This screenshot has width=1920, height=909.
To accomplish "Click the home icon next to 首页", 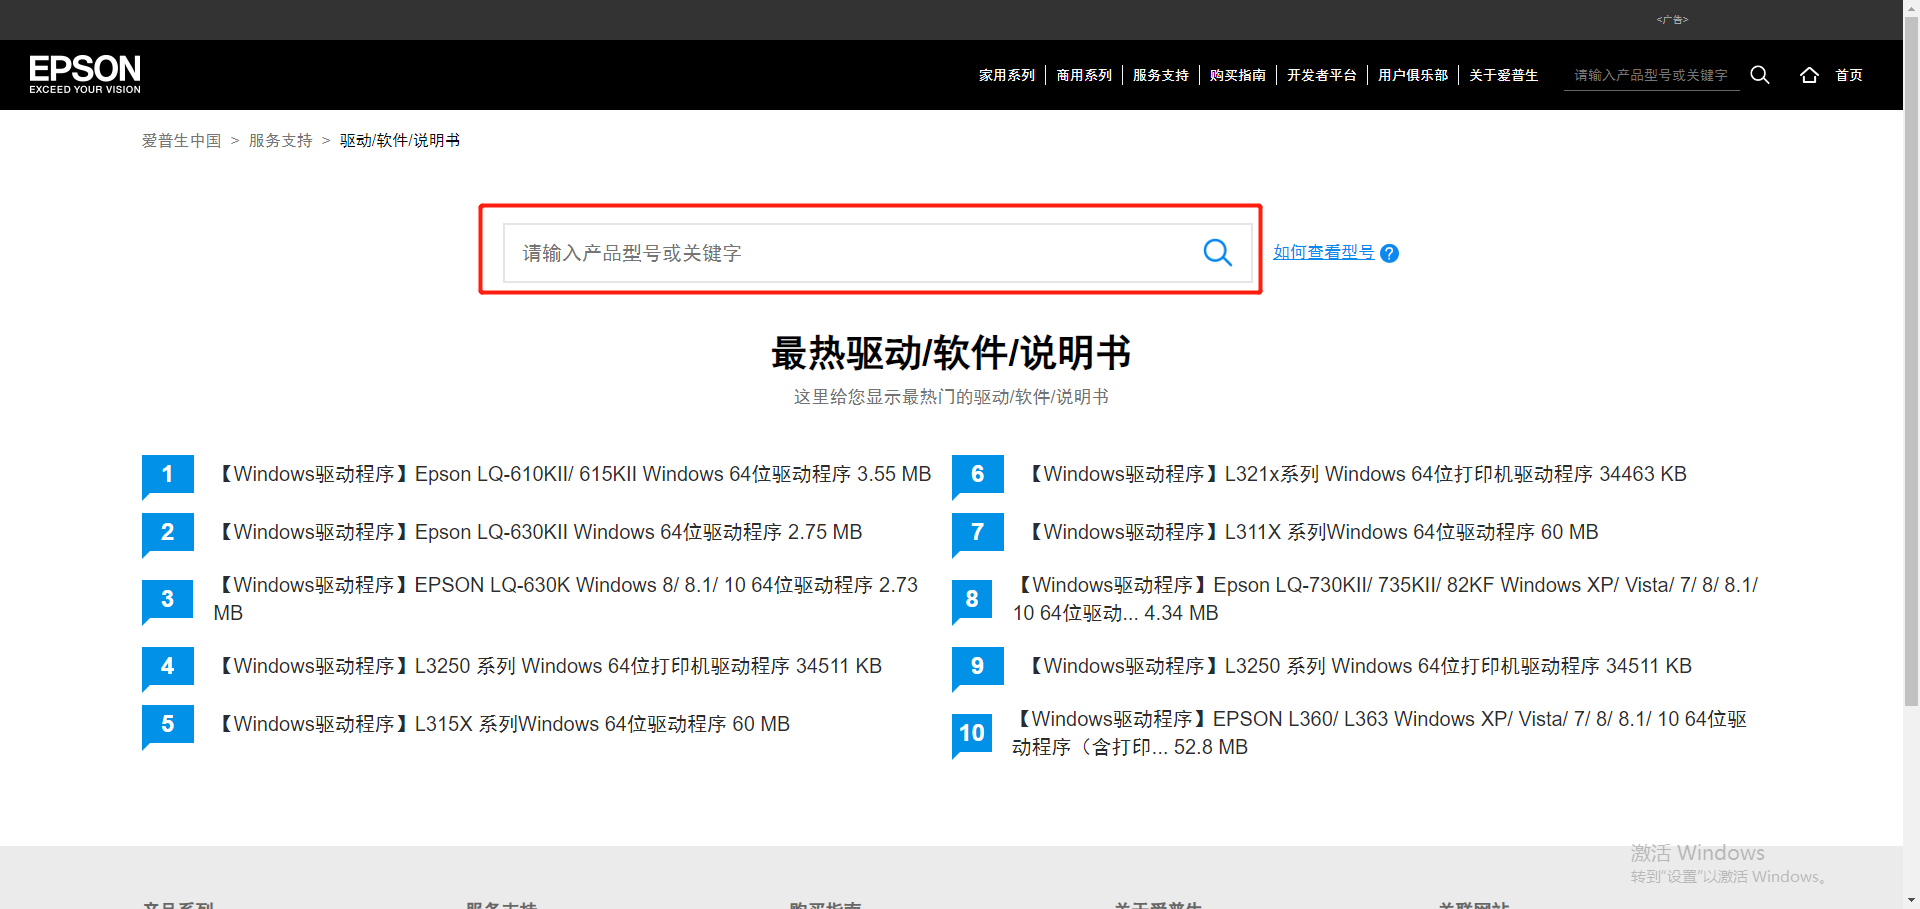I will coord(1809,75).
